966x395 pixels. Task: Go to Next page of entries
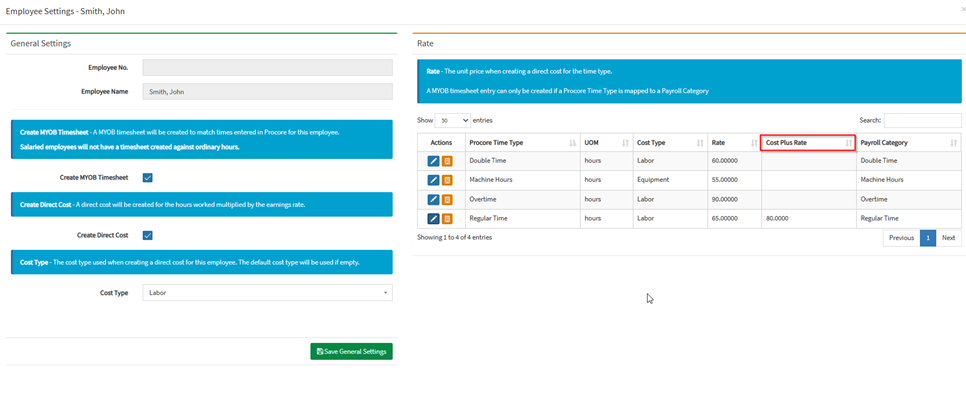coord(948,238)
